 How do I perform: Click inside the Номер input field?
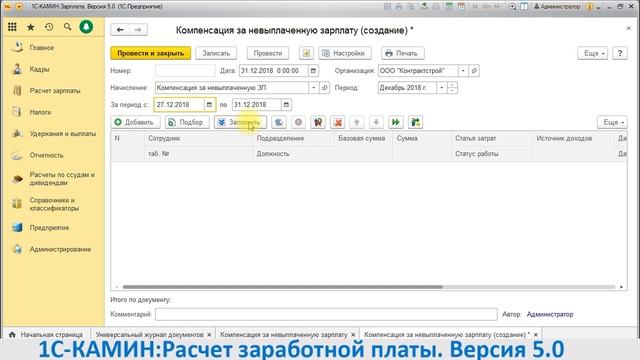point(185,71)
